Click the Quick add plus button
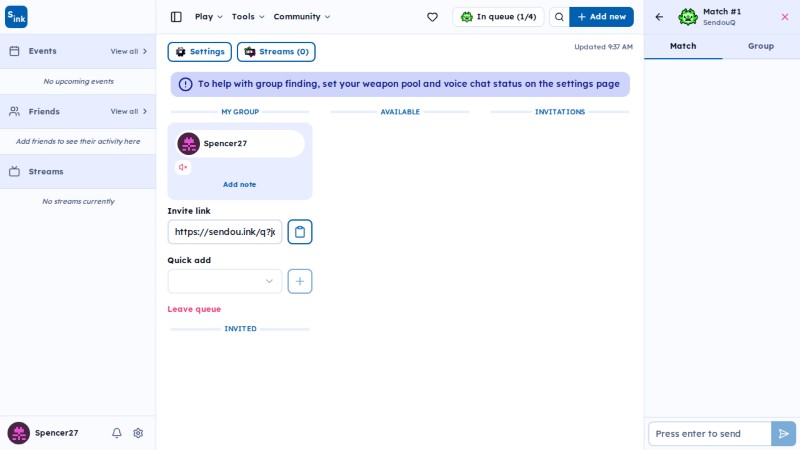The height and width of the screenshot is (450, 800). 299,281
